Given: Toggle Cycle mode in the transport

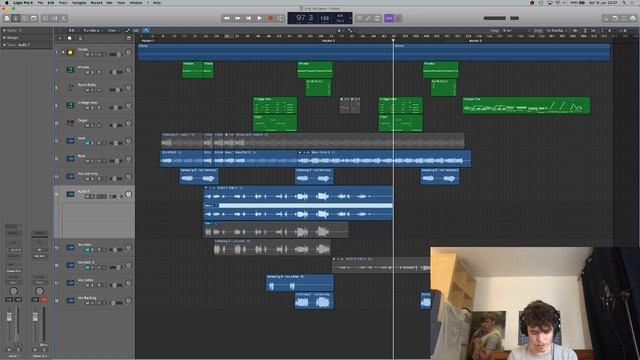Looking at the screenshot, I should (281, 18).
